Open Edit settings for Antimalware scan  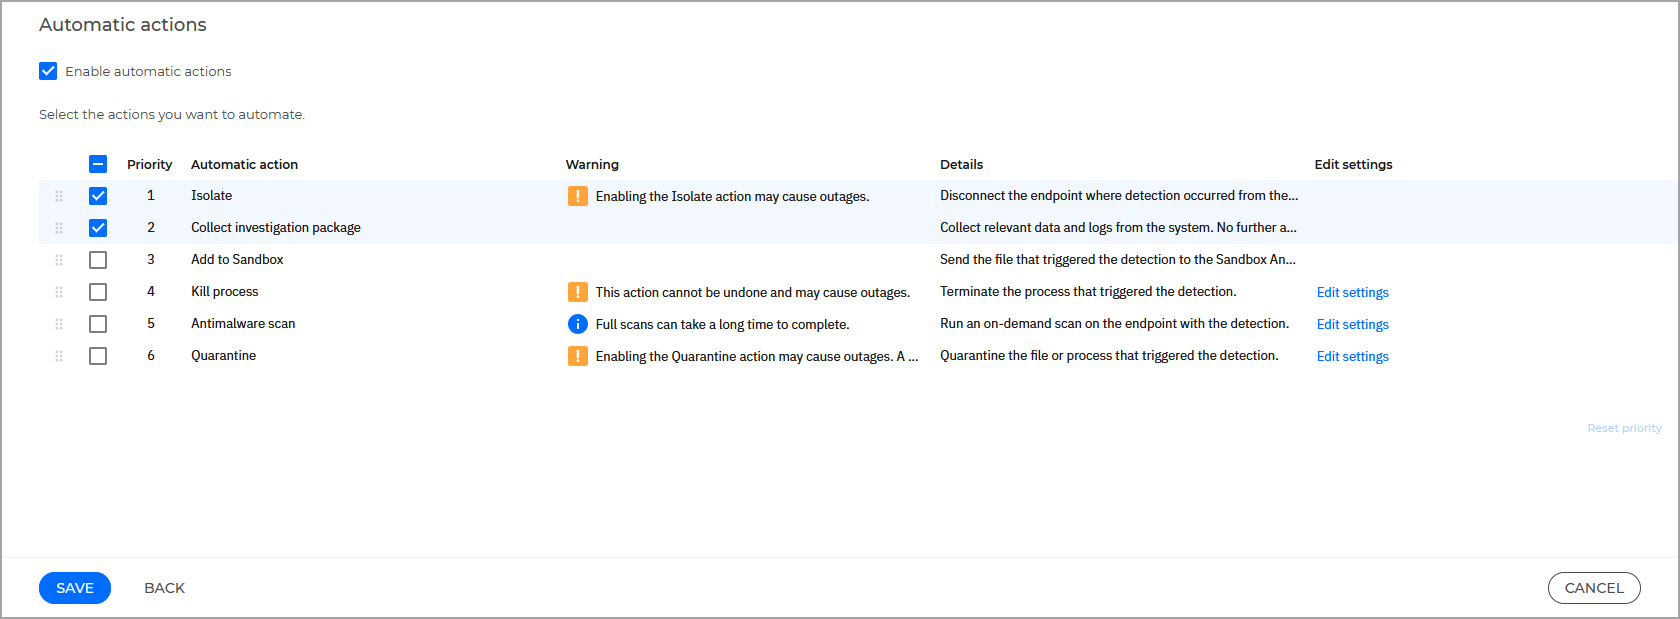tap(1352, 324)
